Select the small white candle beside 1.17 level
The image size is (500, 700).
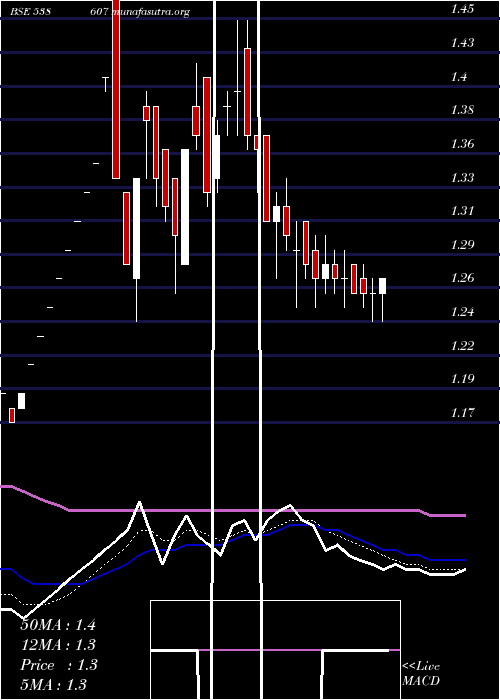21,401
